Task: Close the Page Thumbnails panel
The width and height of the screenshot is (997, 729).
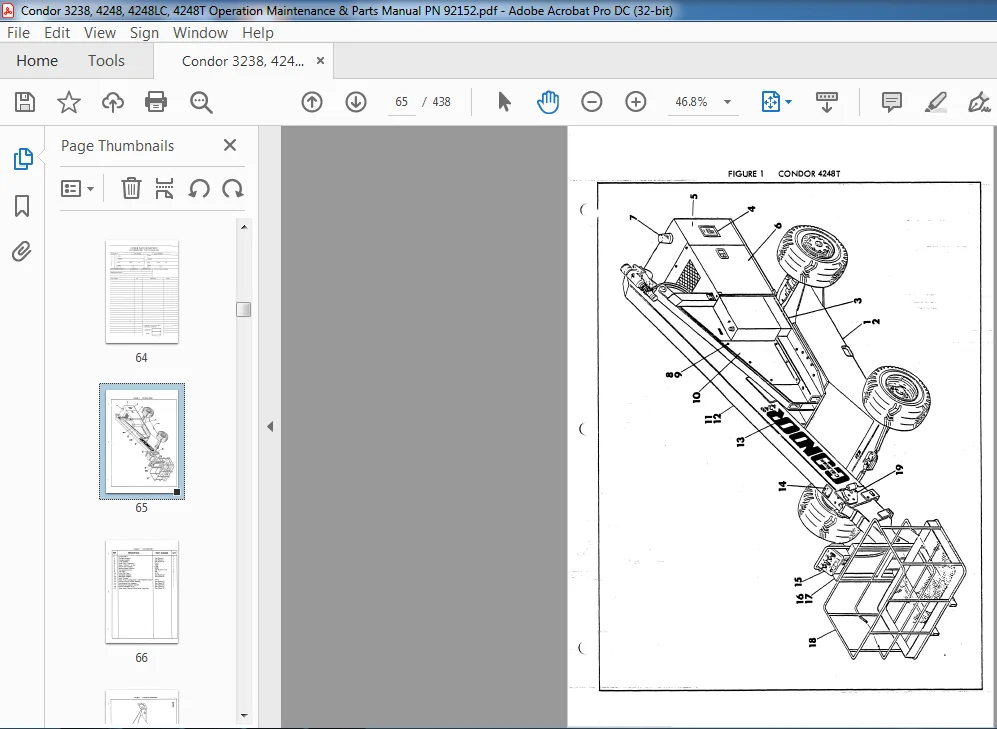Action: click(230, 145)
